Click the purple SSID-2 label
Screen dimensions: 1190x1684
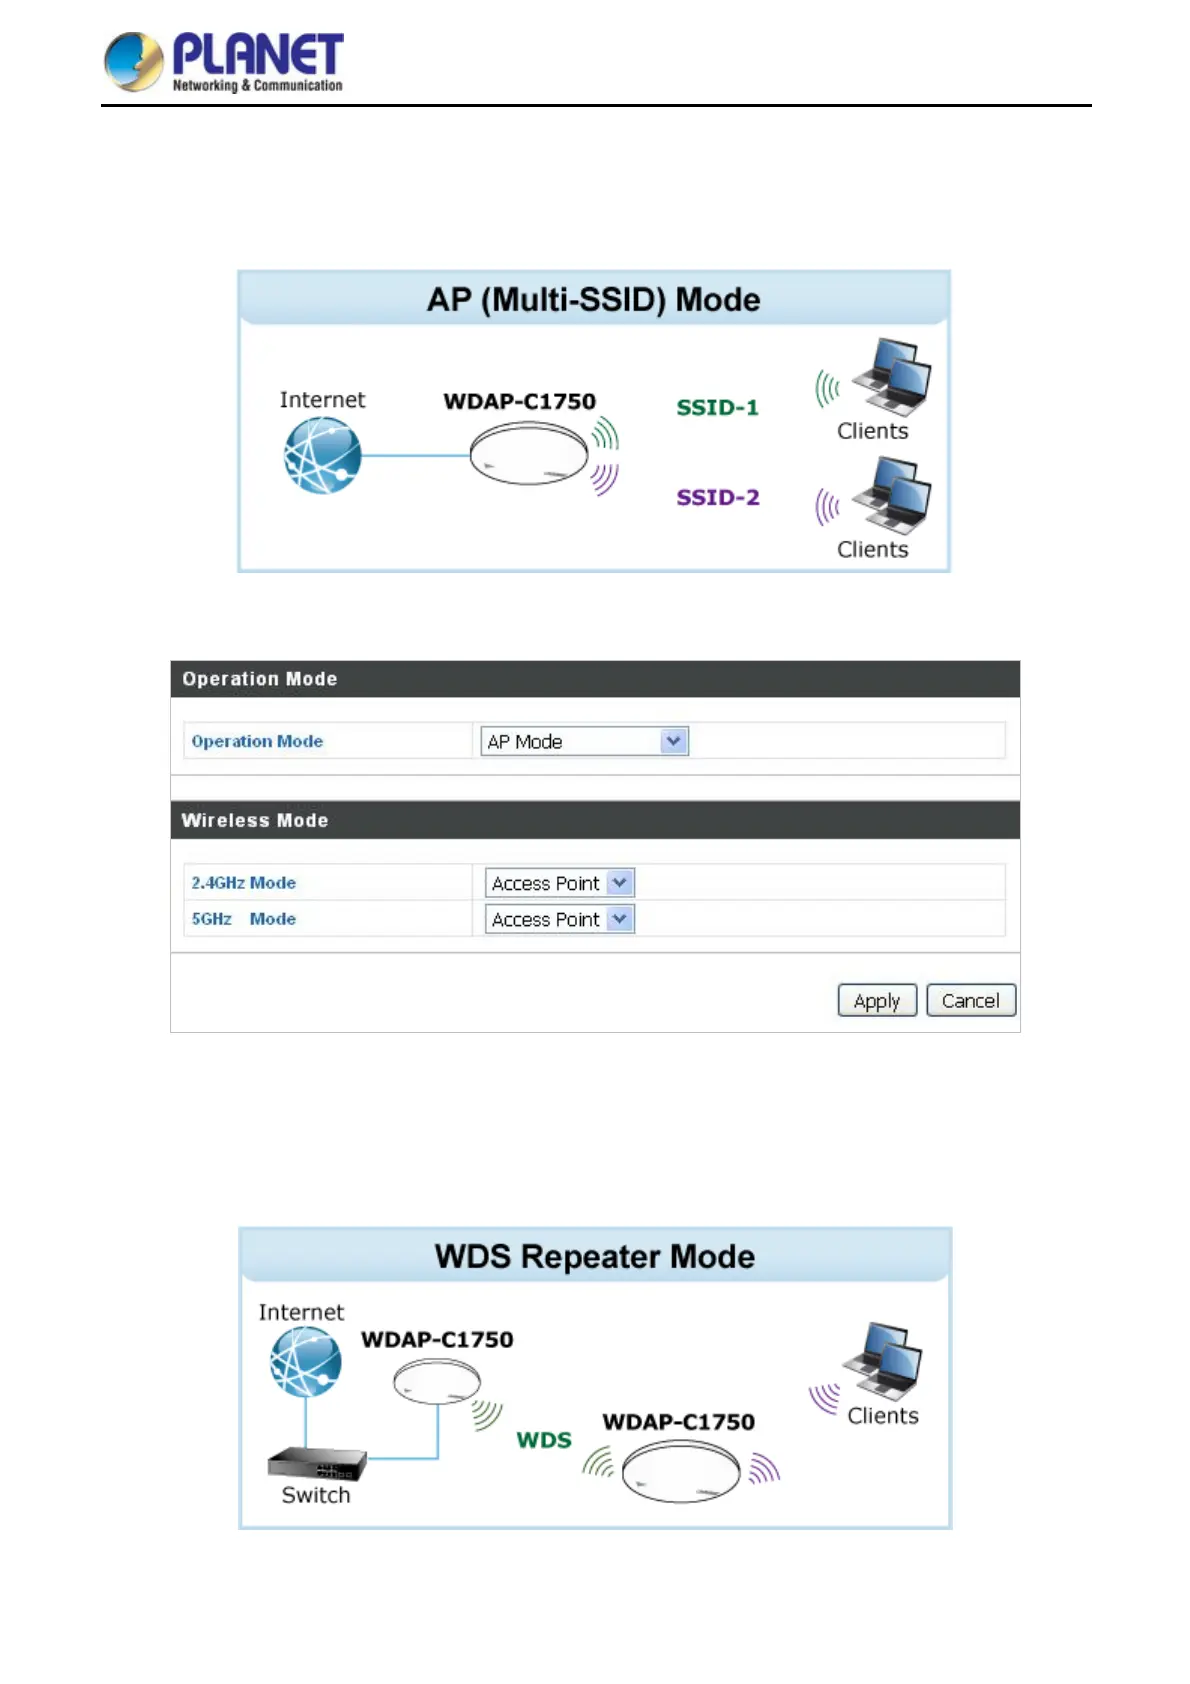(718, 497)
